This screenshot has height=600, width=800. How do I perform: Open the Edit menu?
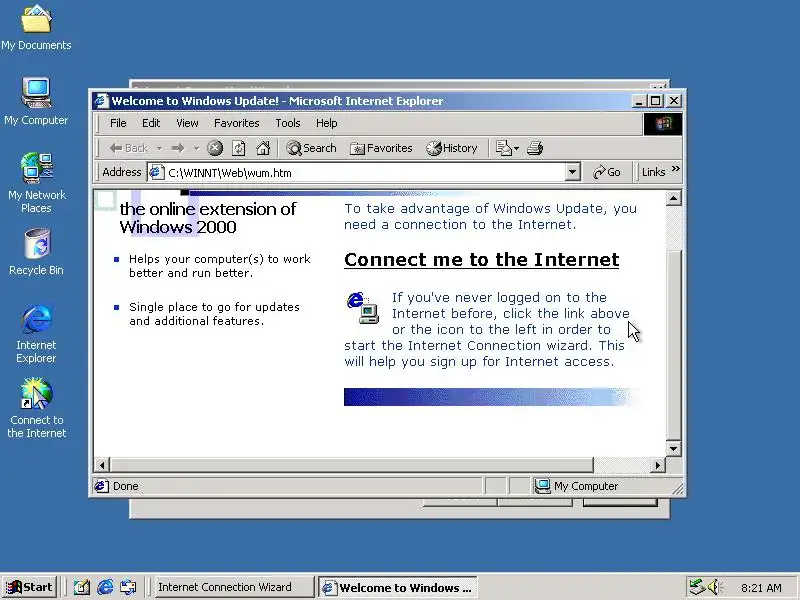pos(151,123)
